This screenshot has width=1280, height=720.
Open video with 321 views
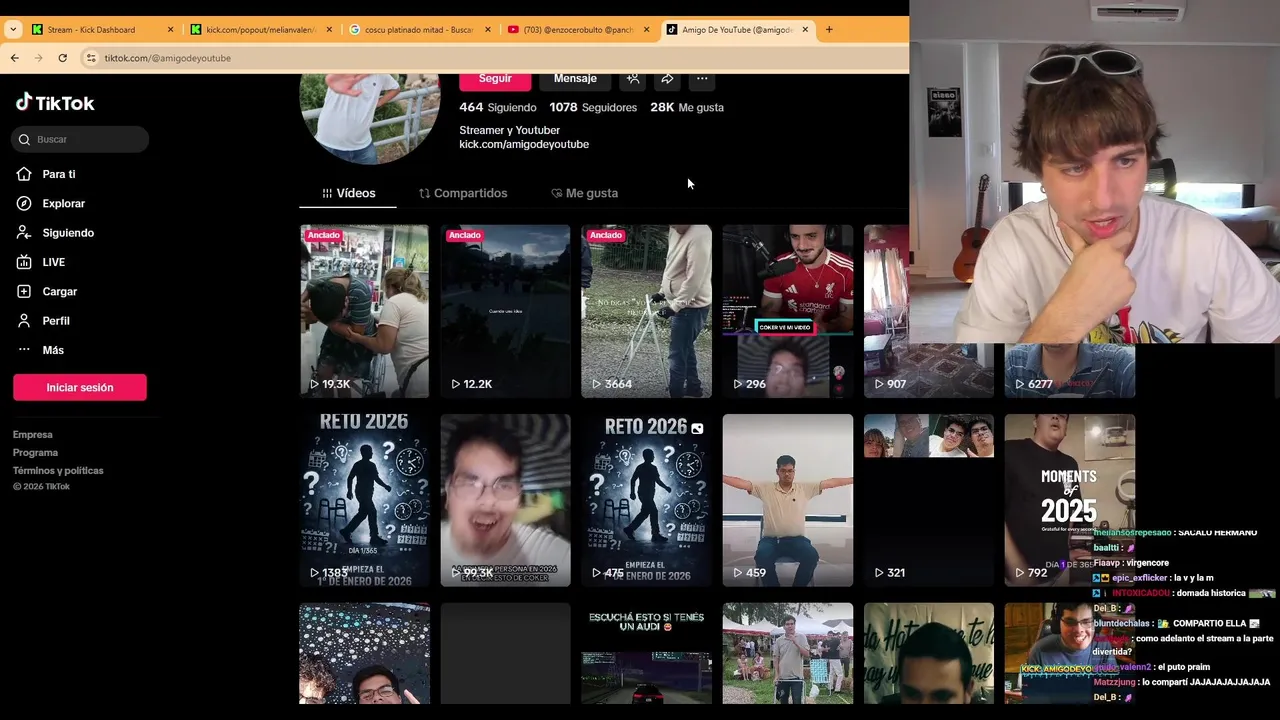929,500
